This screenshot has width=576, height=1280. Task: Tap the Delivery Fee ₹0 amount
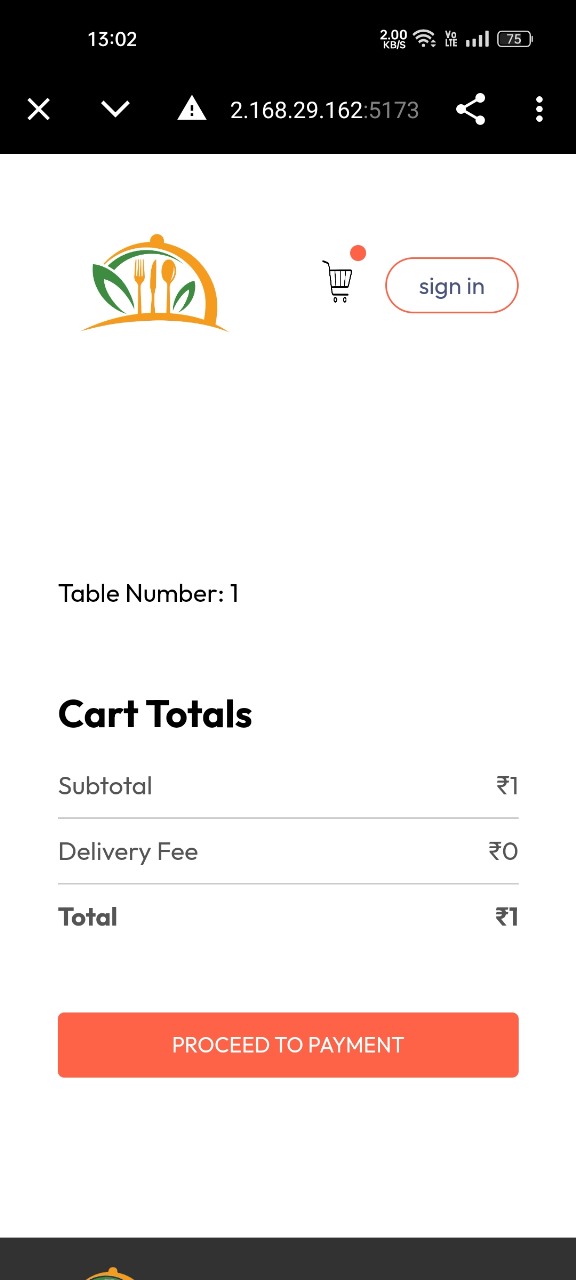click(x=503, y=852)
